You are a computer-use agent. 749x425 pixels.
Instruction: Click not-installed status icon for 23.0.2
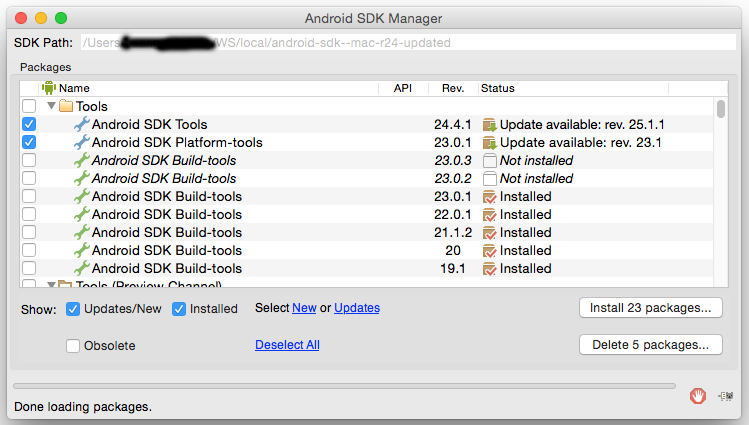click(490, 179)
